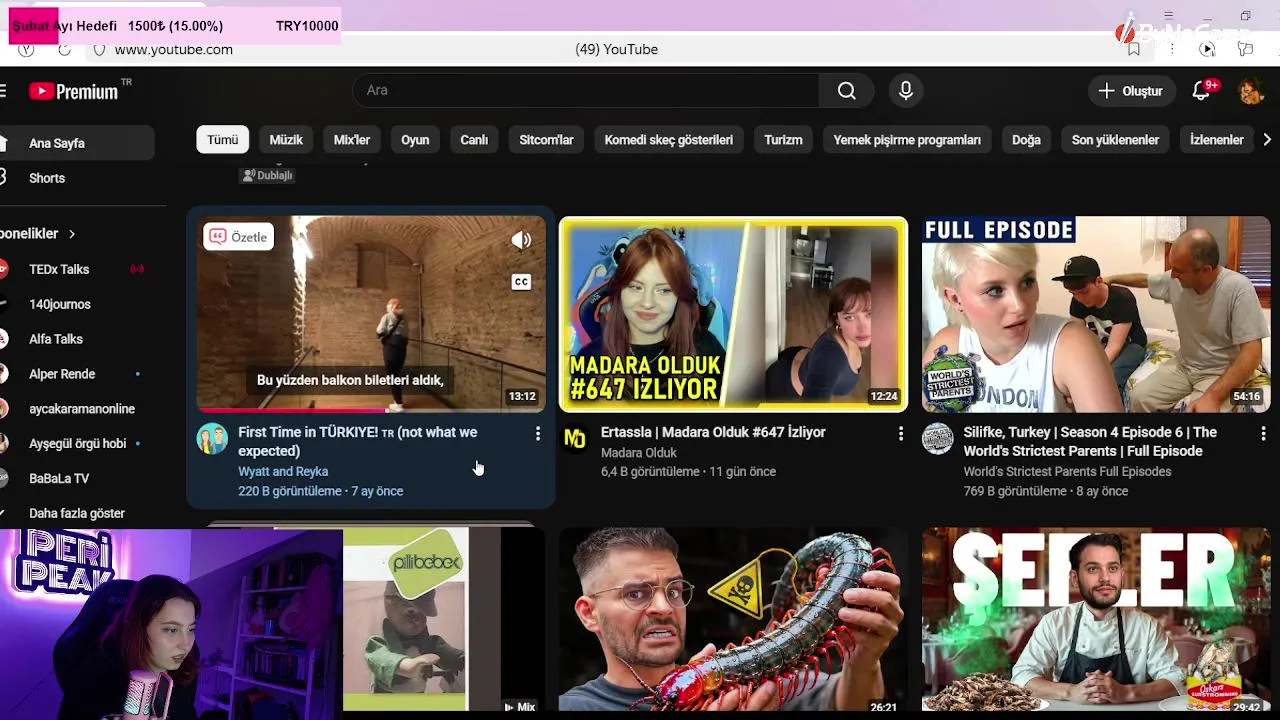Select the Tümü category chip
This screenshot has height=720, width=1280.
pos(222,140)
